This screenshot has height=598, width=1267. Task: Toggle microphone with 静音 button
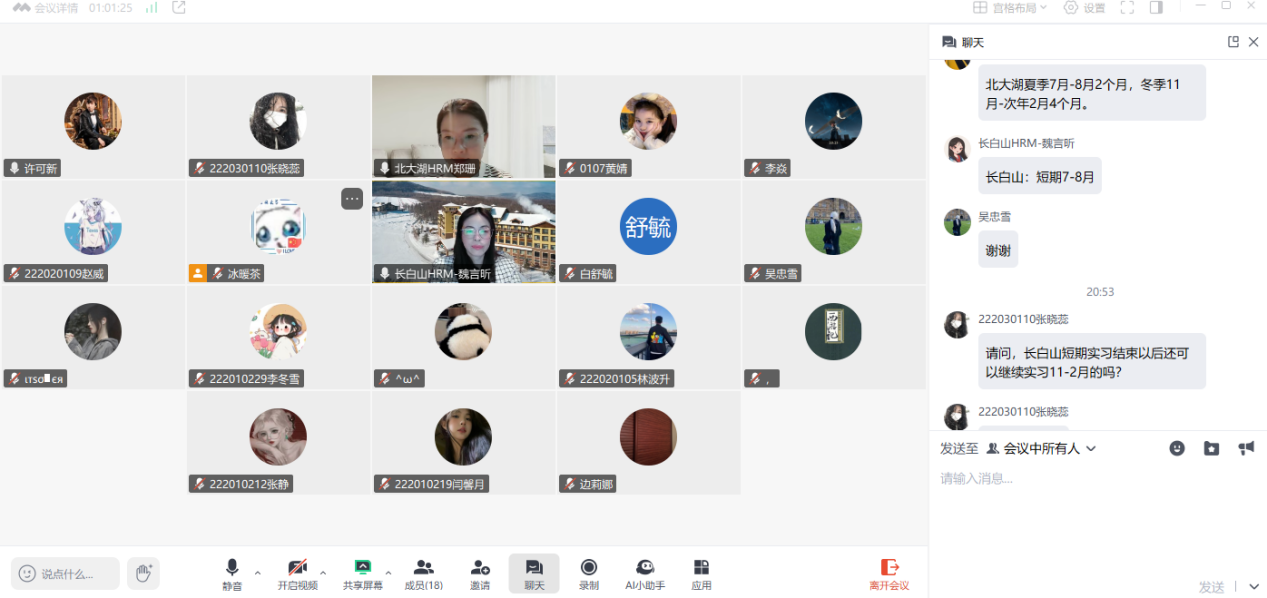coord(232,574)
